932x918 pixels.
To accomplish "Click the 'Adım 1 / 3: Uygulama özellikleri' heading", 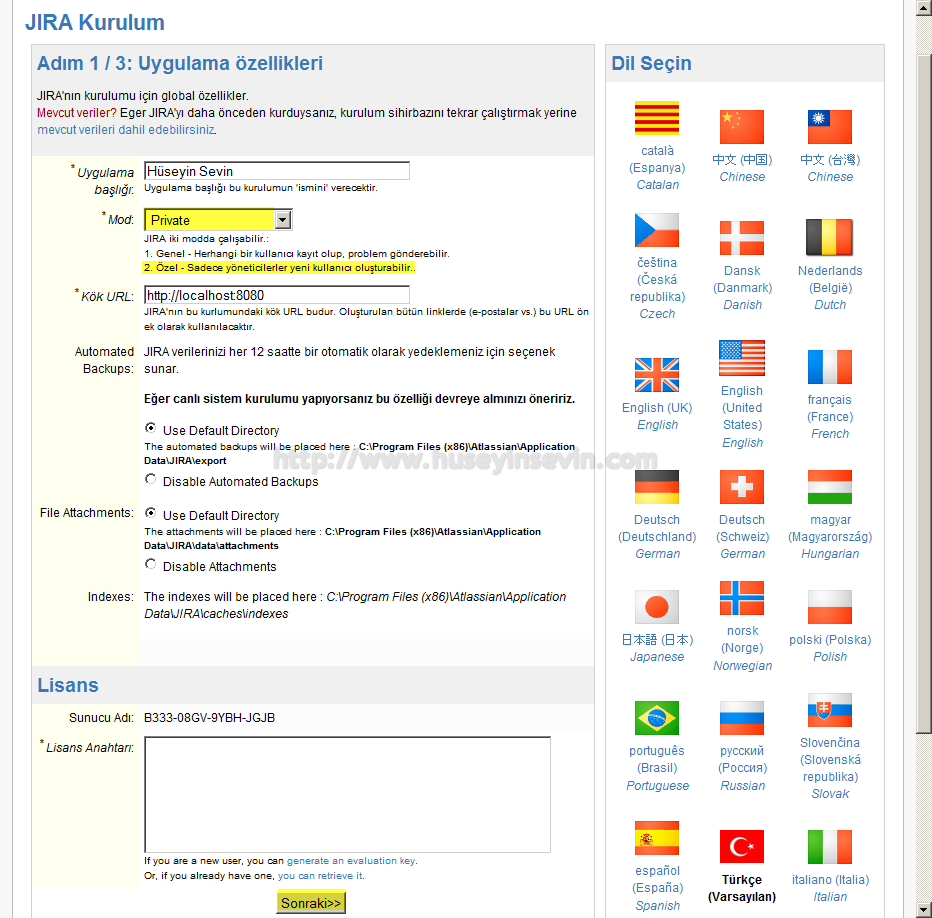I will [180, 63].
